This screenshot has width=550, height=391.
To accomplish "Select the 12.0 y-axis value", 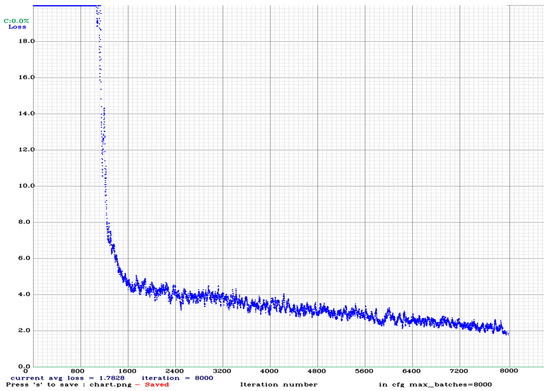I will (27, 150).
